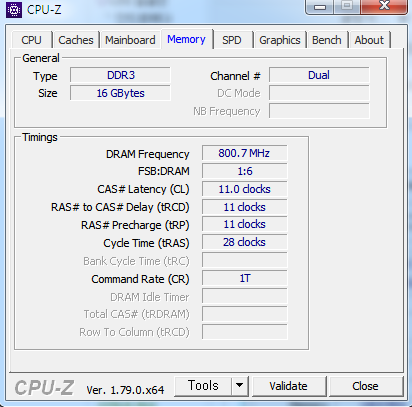The height and width of the screenshot is (407, 412).
Task: Click the CAS# Latency (CL) label
Action: tap(143, 189)
